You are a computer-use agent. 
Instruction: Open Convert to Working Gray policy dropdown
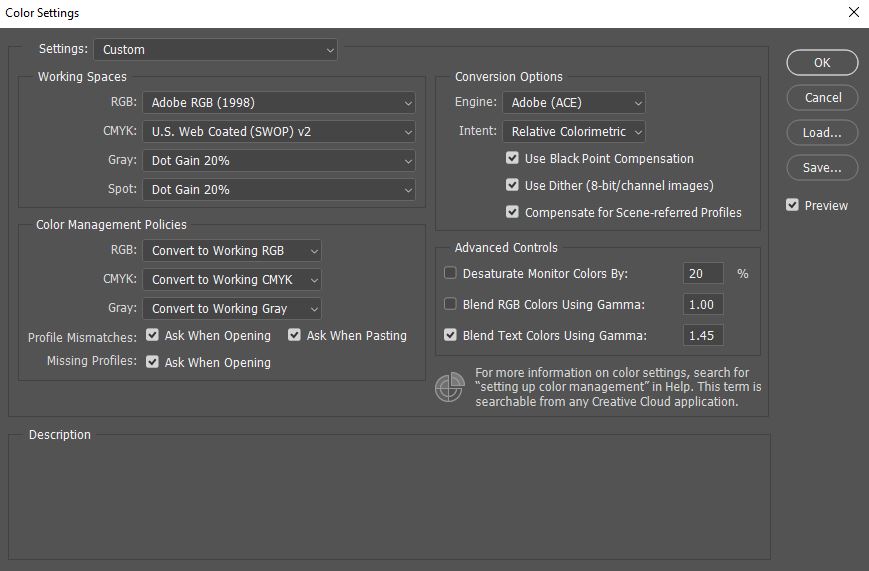pos(232,308)
